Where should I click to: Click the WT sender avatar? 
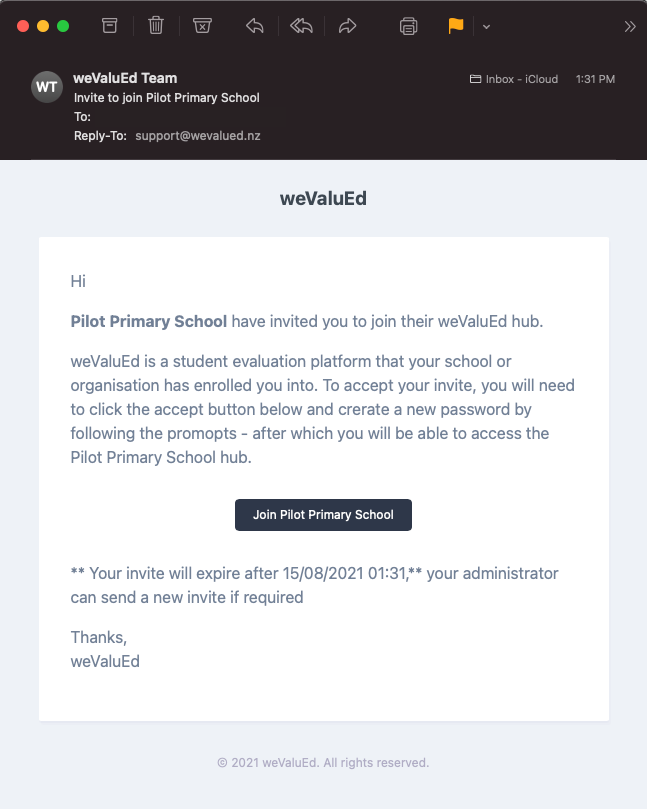47,87
